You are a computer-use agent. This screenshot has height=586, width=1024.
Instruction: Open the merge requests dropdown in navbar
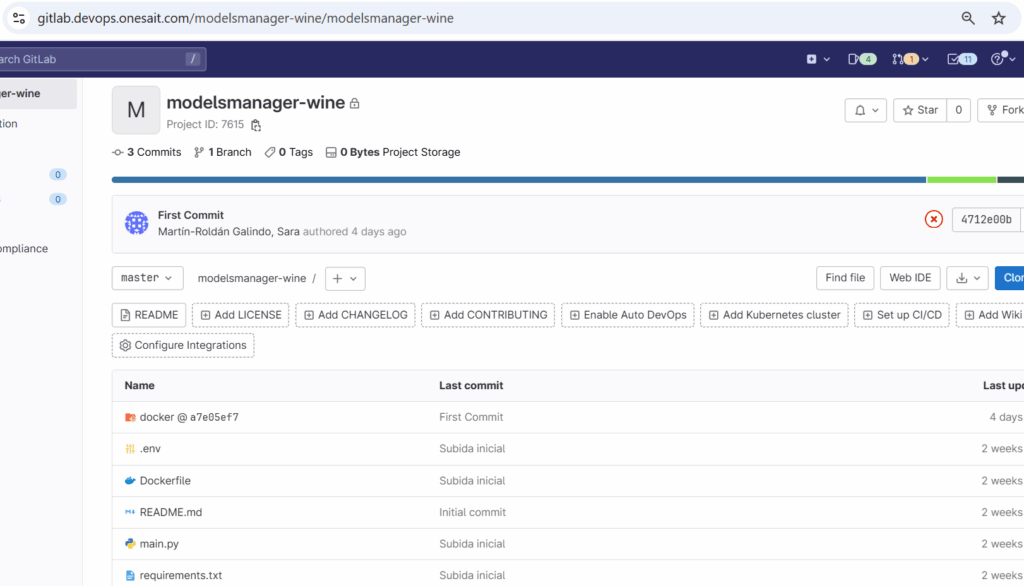point(911,59)
